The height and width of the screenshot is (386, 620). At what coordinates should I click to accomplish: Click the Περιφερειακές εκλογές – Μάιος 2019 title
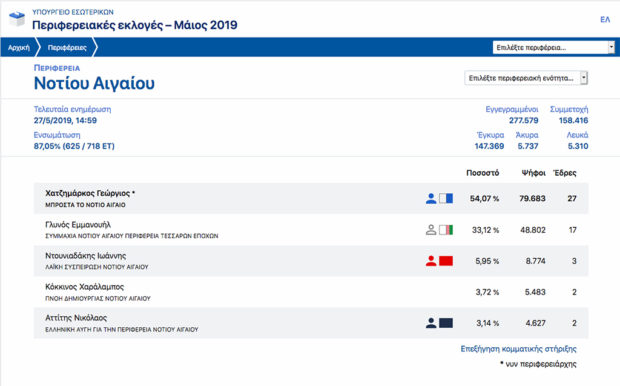(135, 25)
